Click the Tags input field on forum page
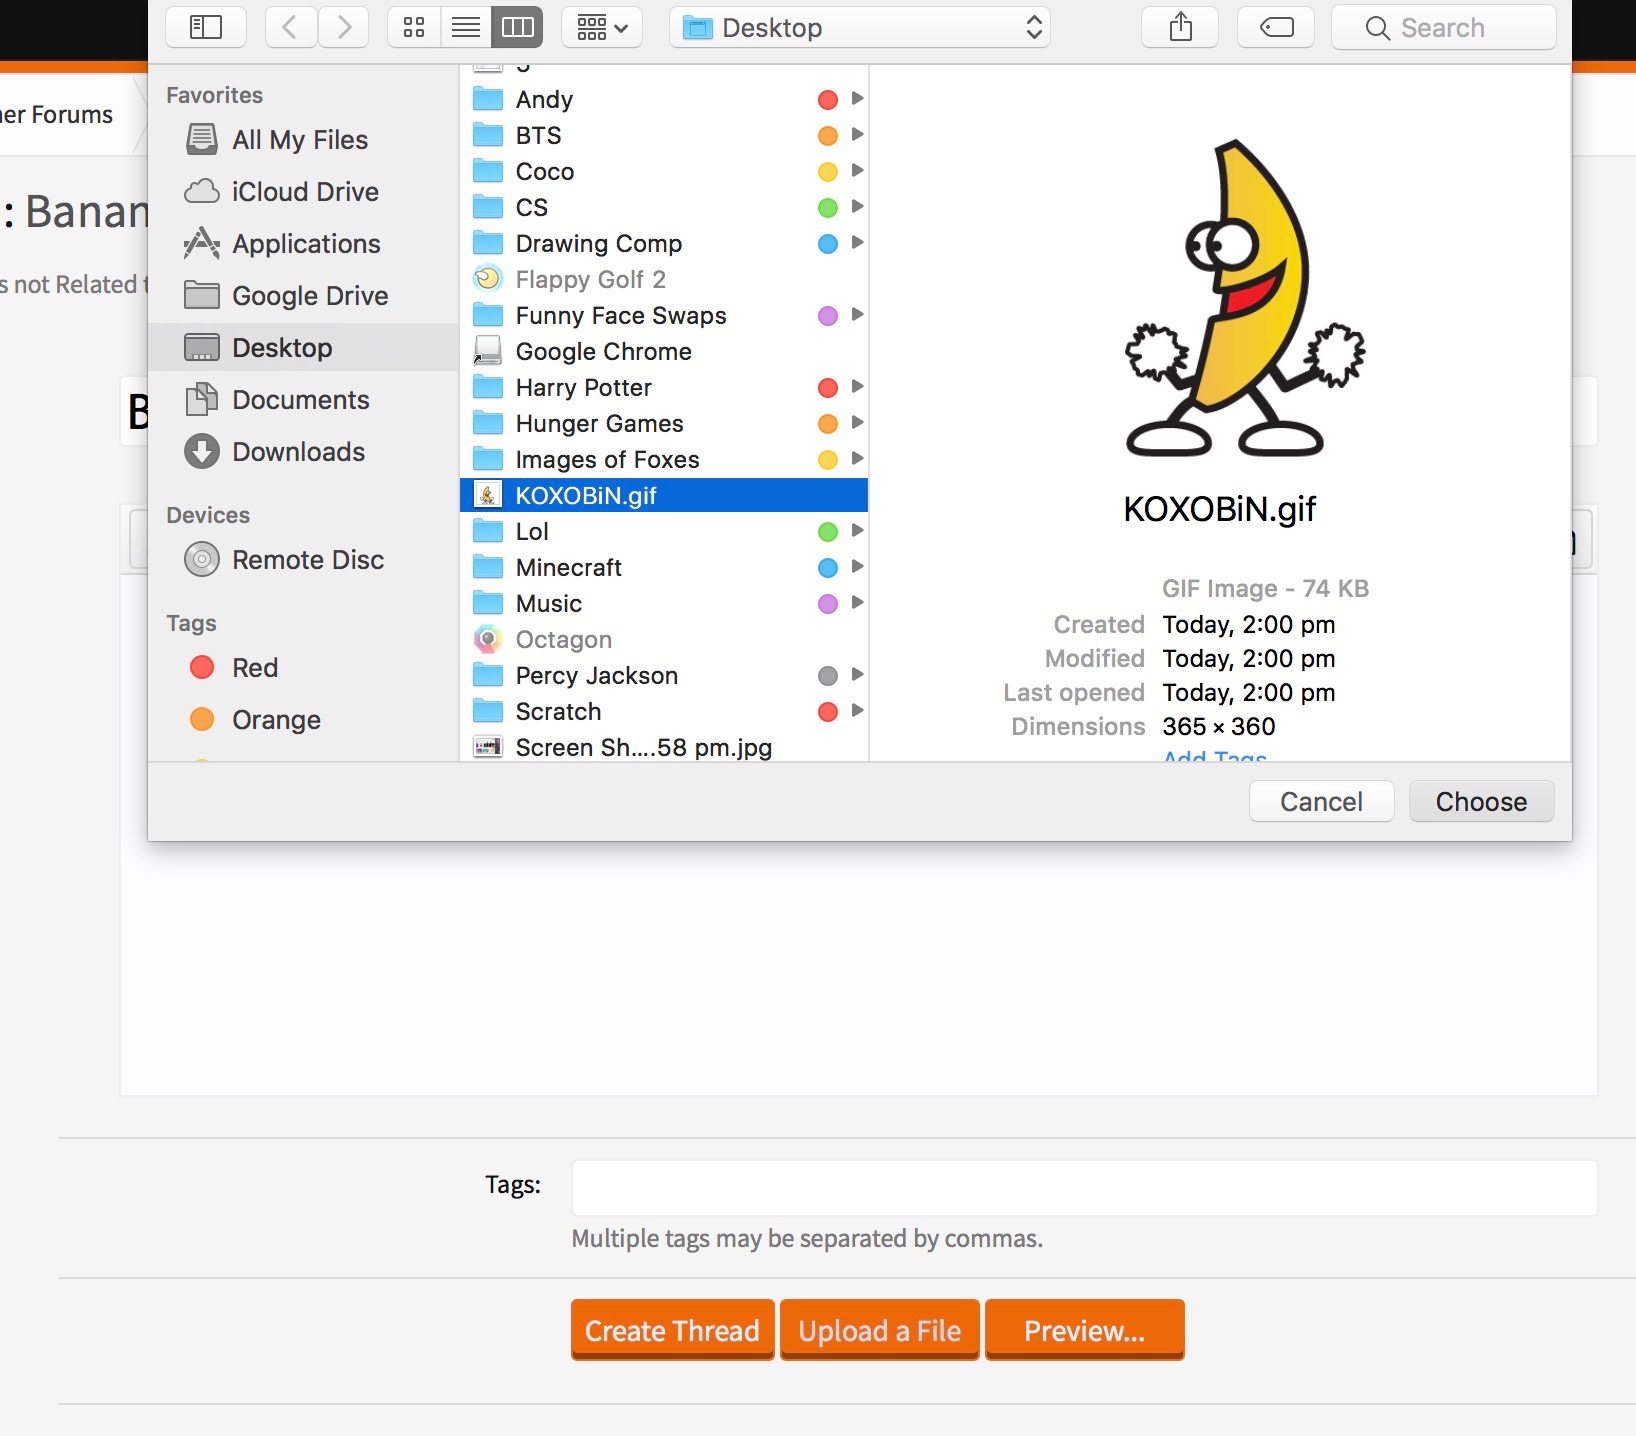The width and height of the screenshot is (1636, 1436). [1084, 1188]
